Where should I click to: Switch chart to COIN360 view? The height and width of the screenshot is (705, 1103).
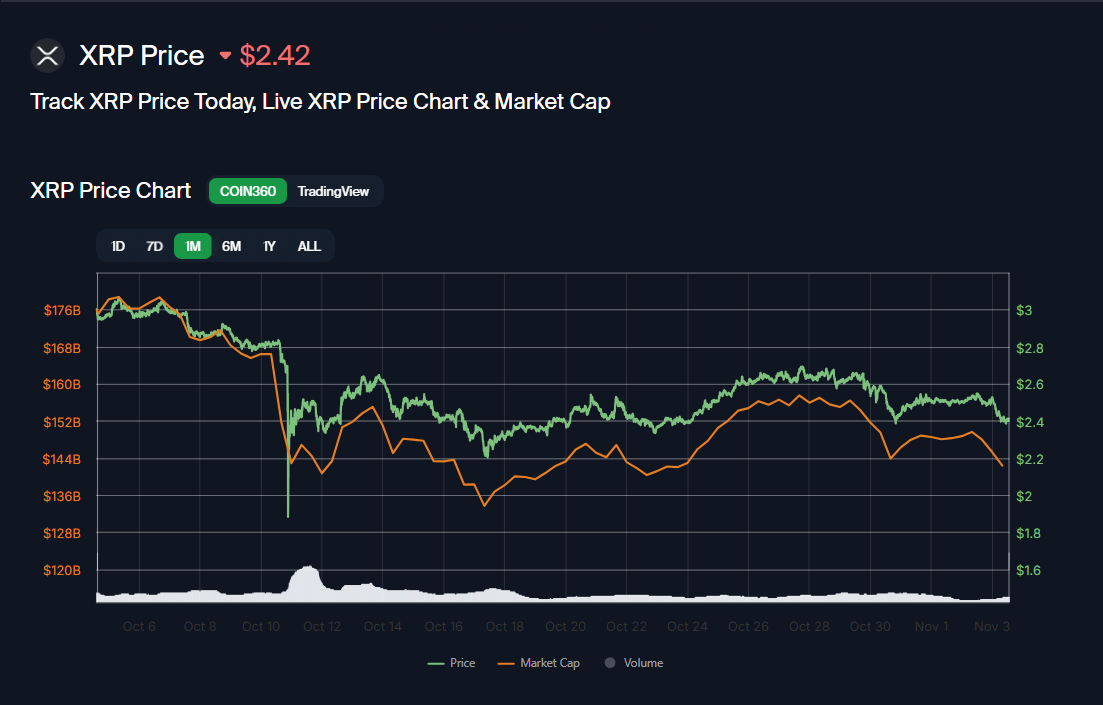coord(248,191)
